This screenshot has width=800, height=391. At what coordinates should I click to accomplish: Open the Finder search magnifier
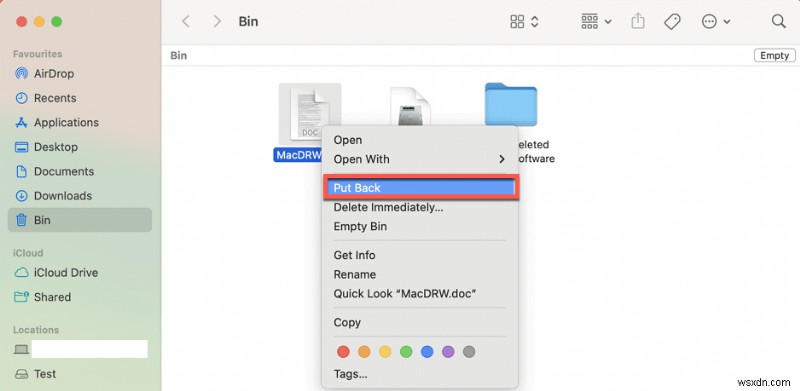pos(778,21)
